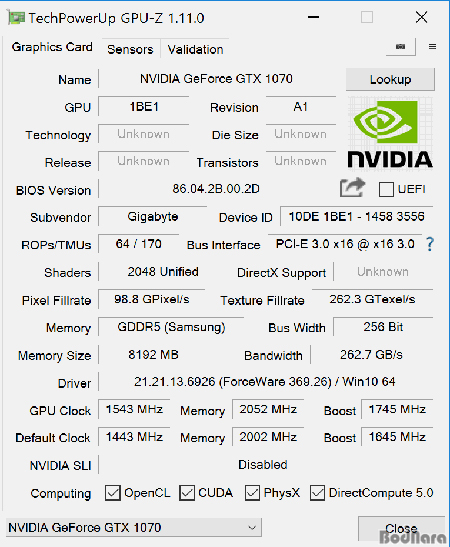
Task: Switch to the Validation tab
Action: tap(195, 49)
